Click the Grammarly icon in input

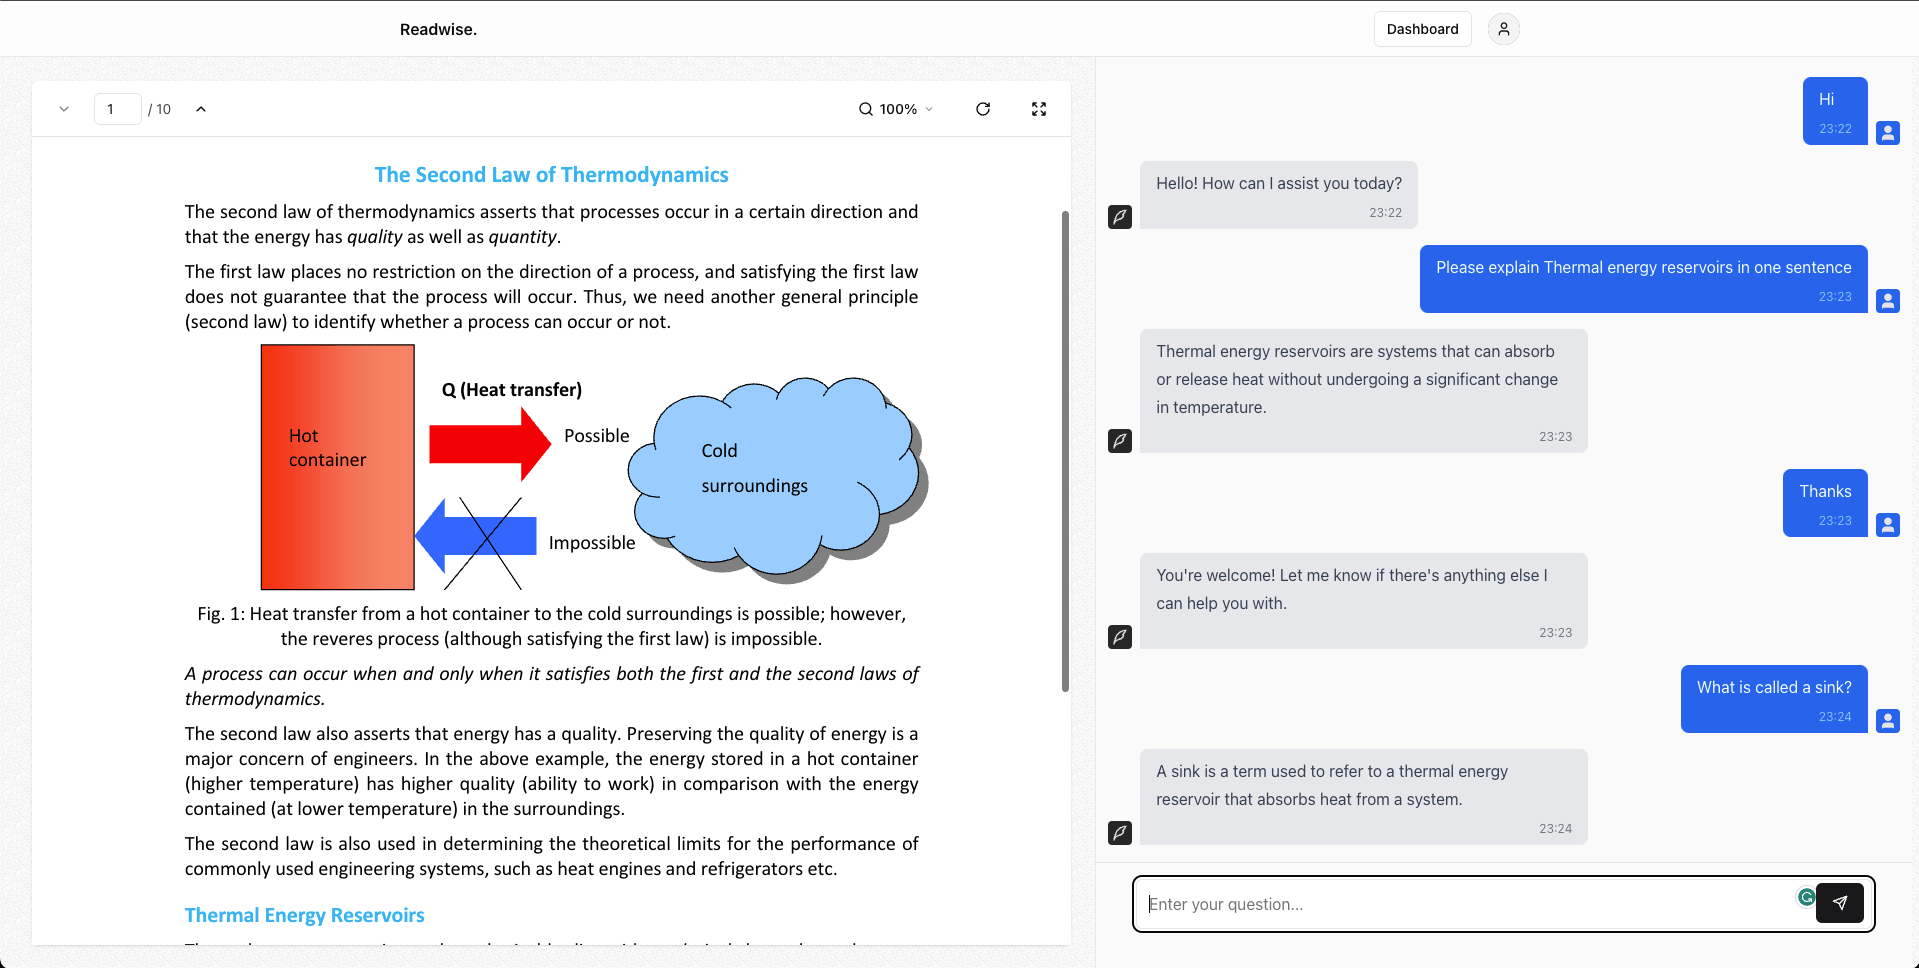pyautogui.click(x=1806, y=897)
